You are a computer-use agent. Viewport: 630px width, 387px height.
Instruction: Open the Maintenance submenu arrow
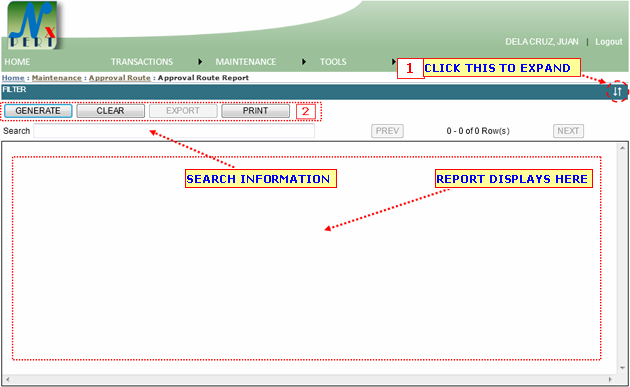(304, 62)
